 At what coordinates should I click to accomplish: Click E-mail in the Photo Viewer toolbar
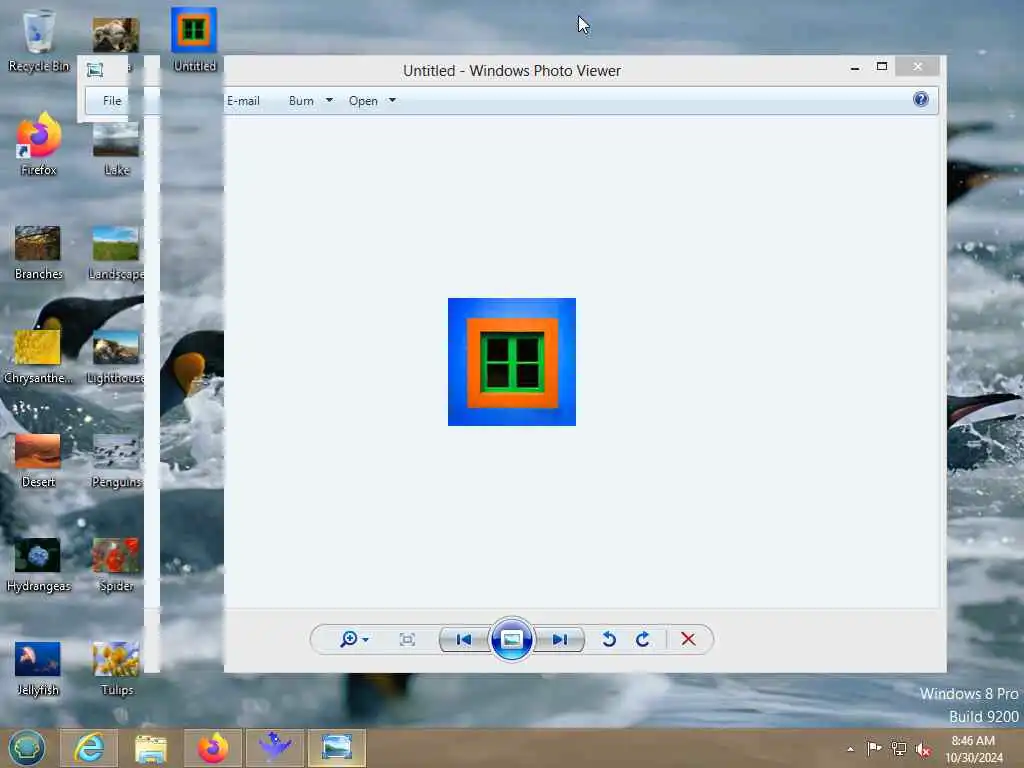click(243, 101)
